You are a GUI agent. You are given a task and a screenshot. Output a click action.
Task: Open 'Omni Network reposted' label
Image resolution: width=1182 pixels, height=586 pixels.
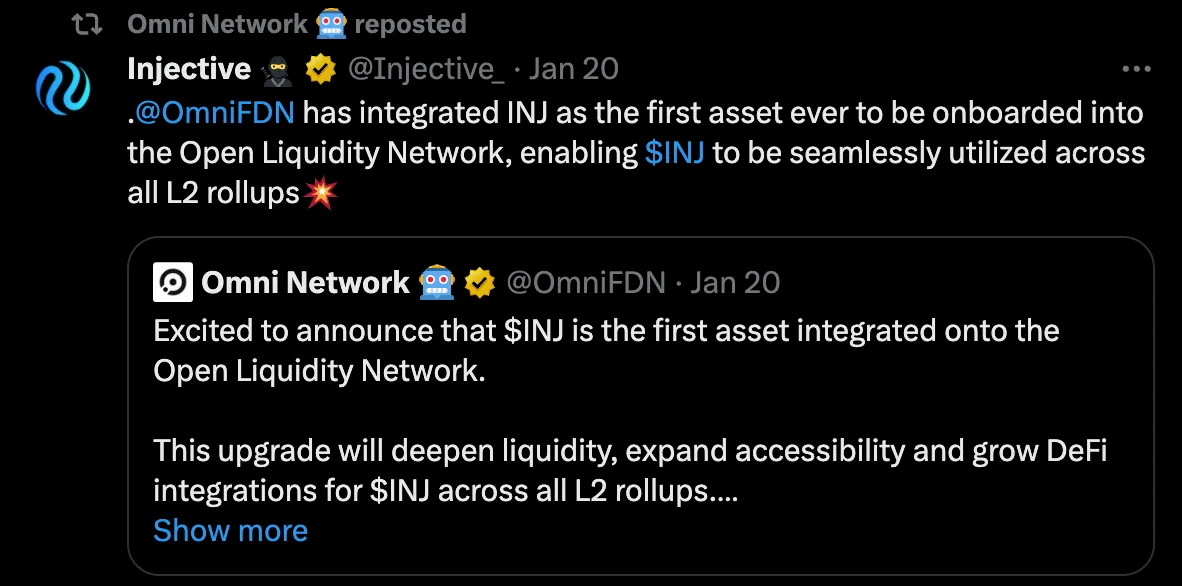218,23
